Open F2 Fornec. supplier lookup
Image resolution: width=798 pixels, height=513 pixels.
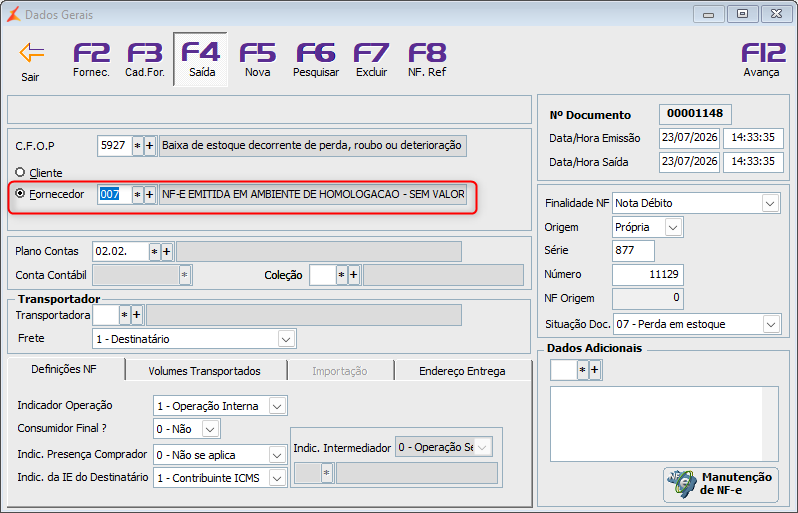(91, 60)
